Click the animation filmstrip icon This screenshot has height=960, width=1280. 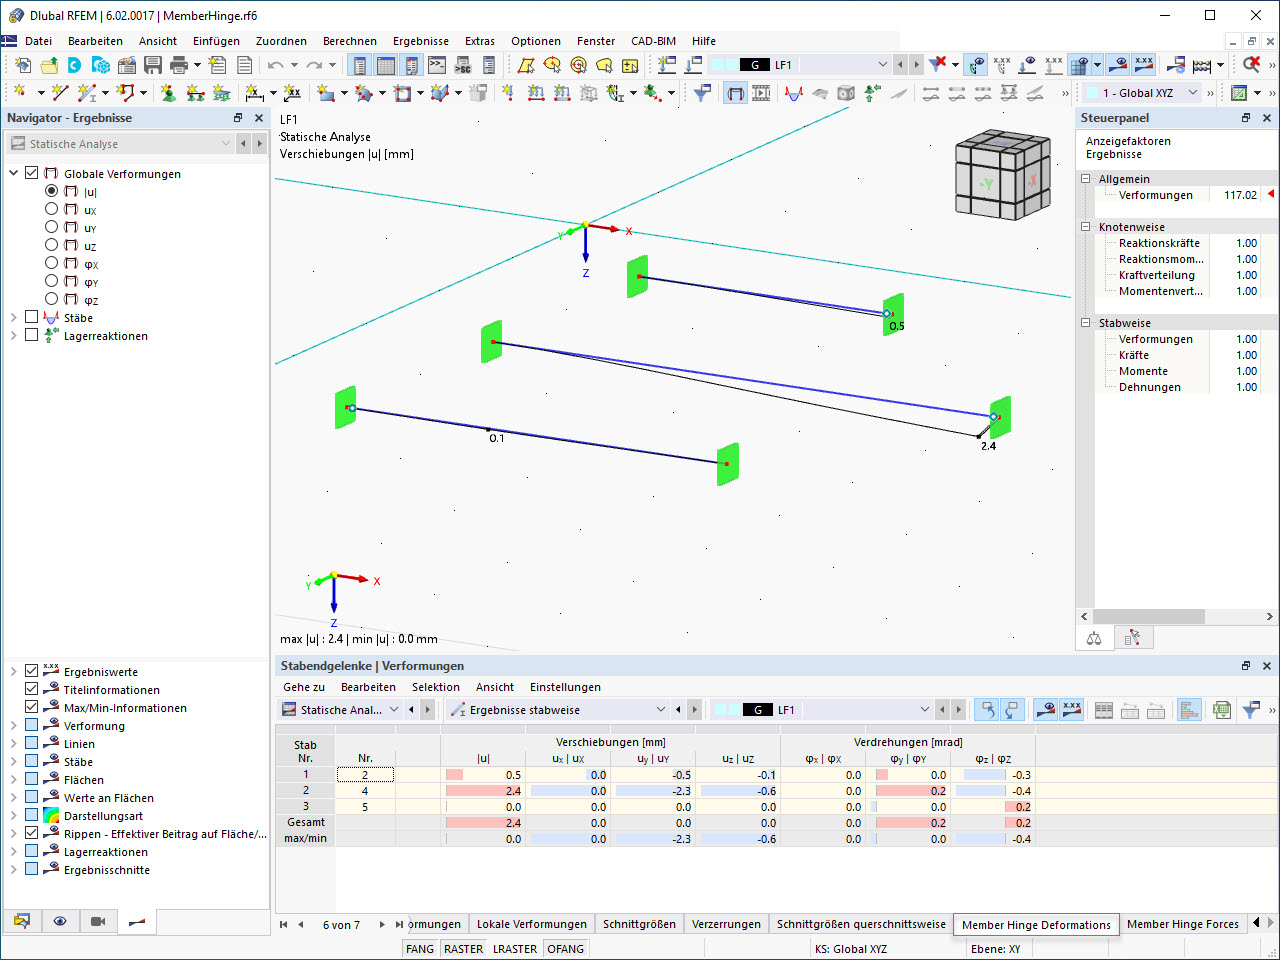pyautogui.click(x=761, y=93)
